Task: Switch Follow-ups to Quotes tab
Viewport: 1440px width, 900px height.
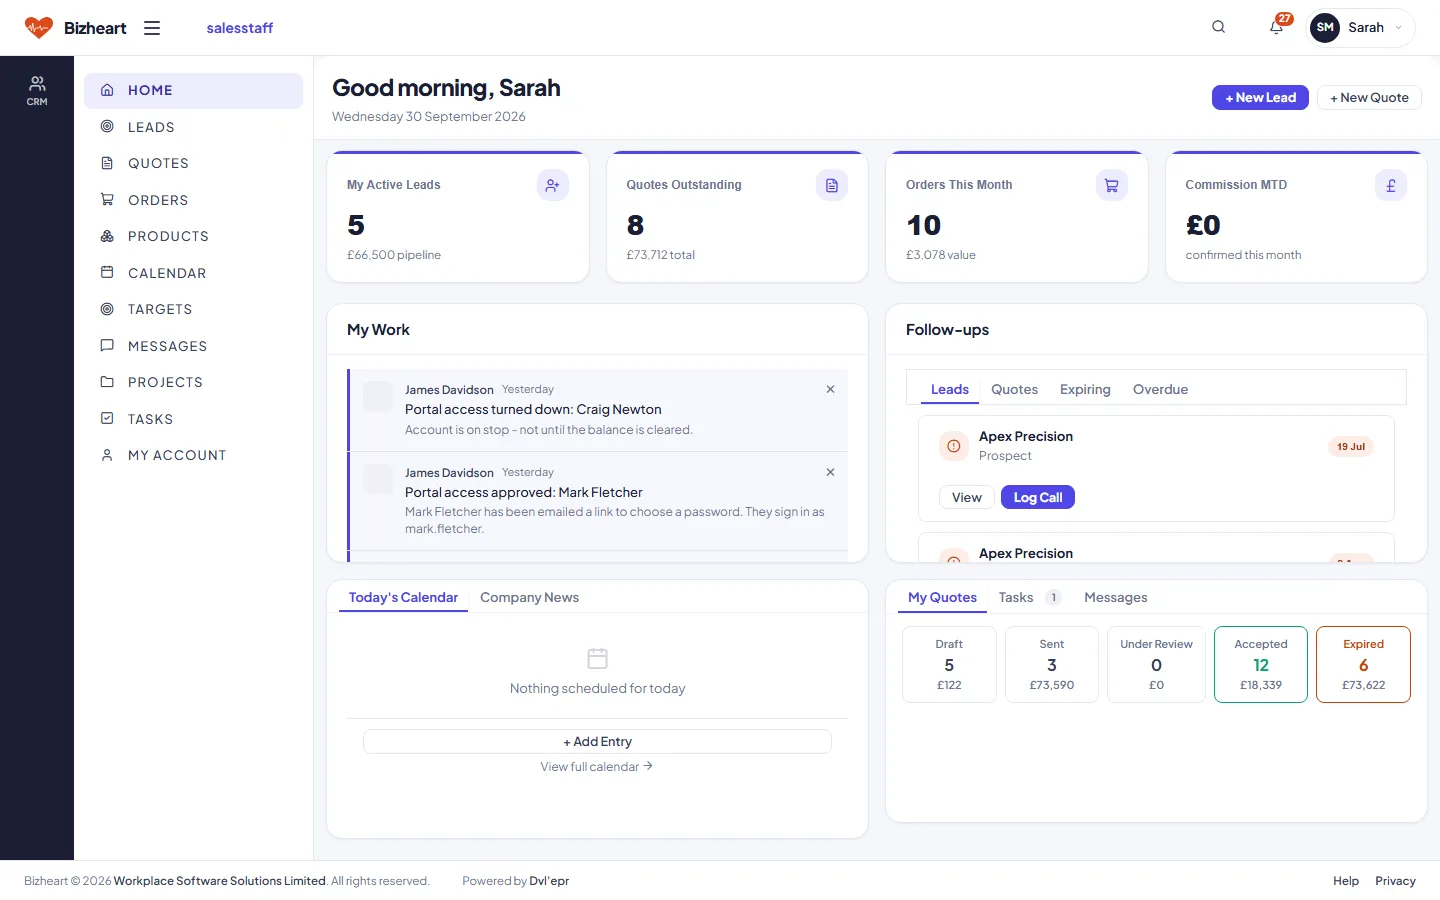Action: (x=1014, y=389)
